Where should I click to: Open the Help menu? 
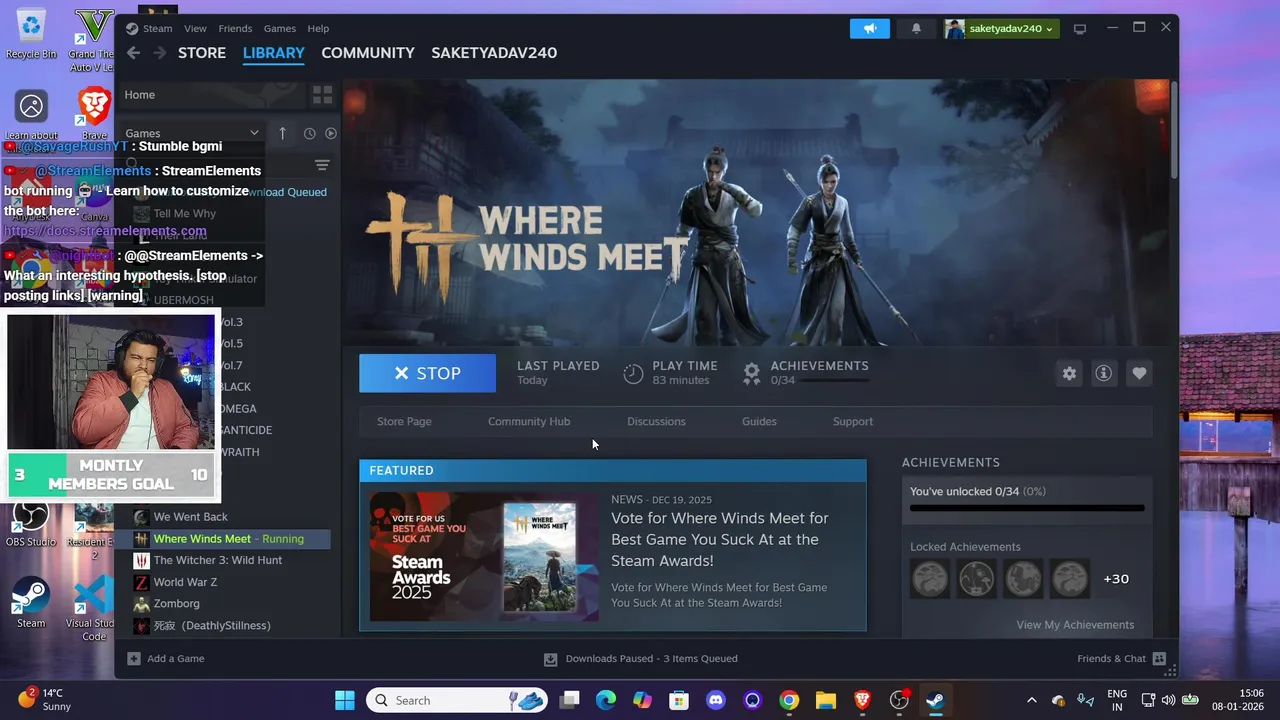coord(318,28)
